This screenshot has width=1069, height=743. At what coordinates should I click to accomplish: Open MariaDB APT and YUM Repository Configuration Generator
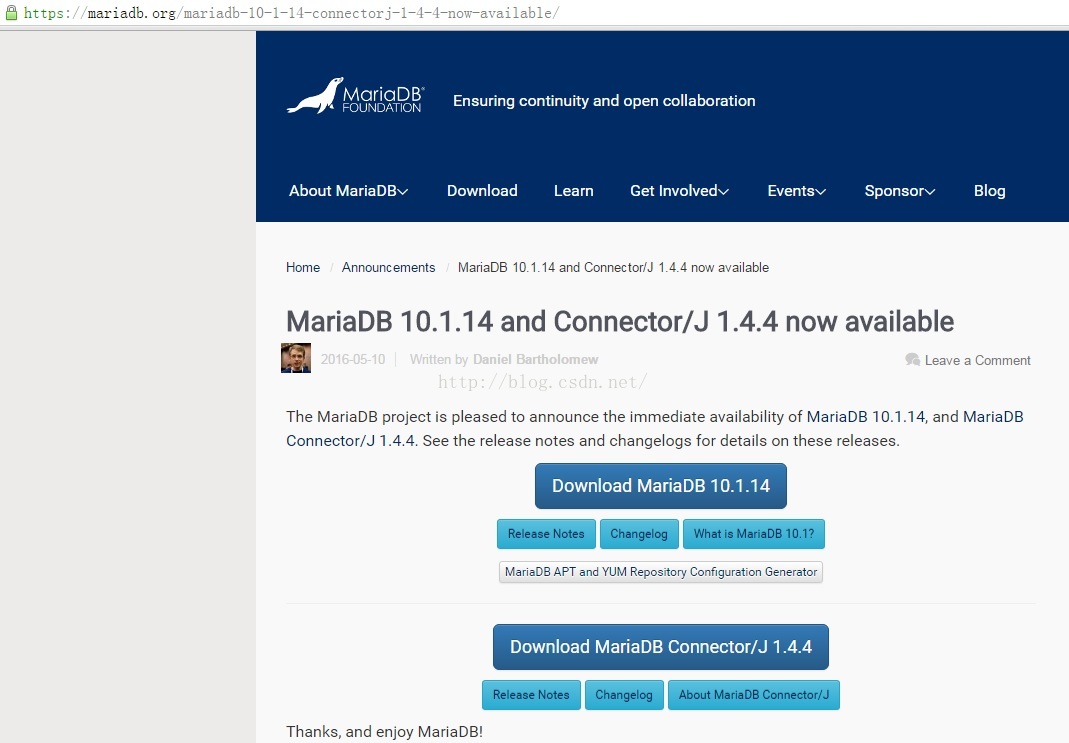pyautogui.click(x=661, y=572)
